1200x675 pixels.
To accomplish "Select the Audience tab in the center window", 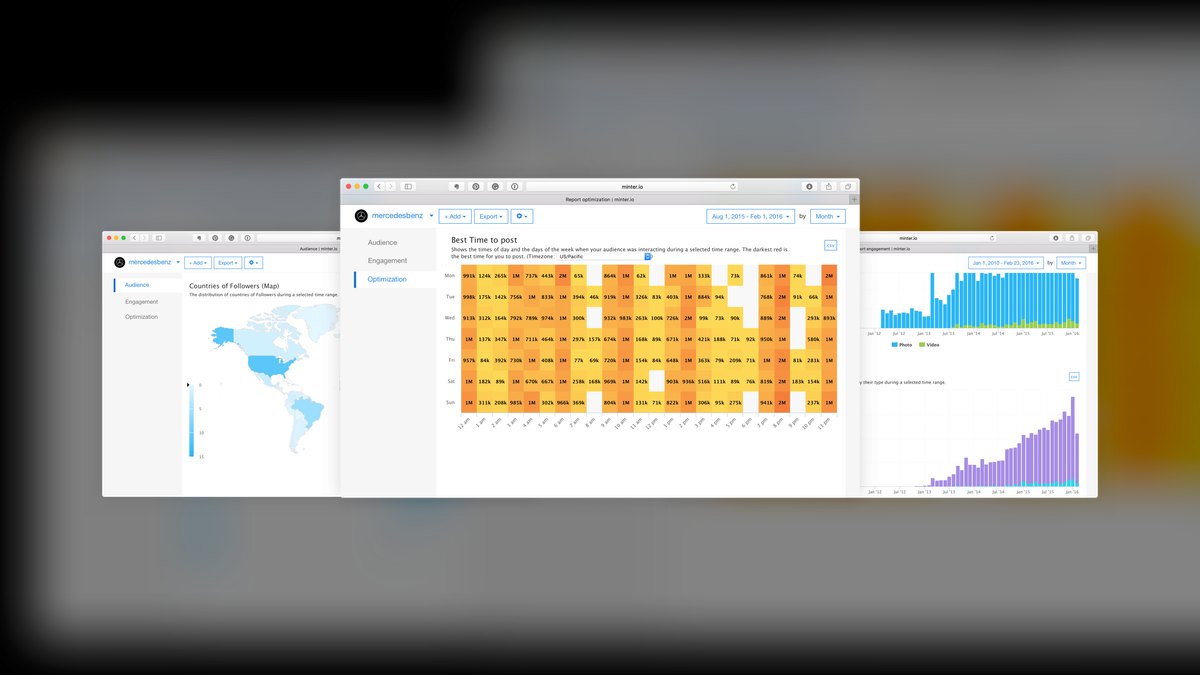I will [x=382, y=243].
